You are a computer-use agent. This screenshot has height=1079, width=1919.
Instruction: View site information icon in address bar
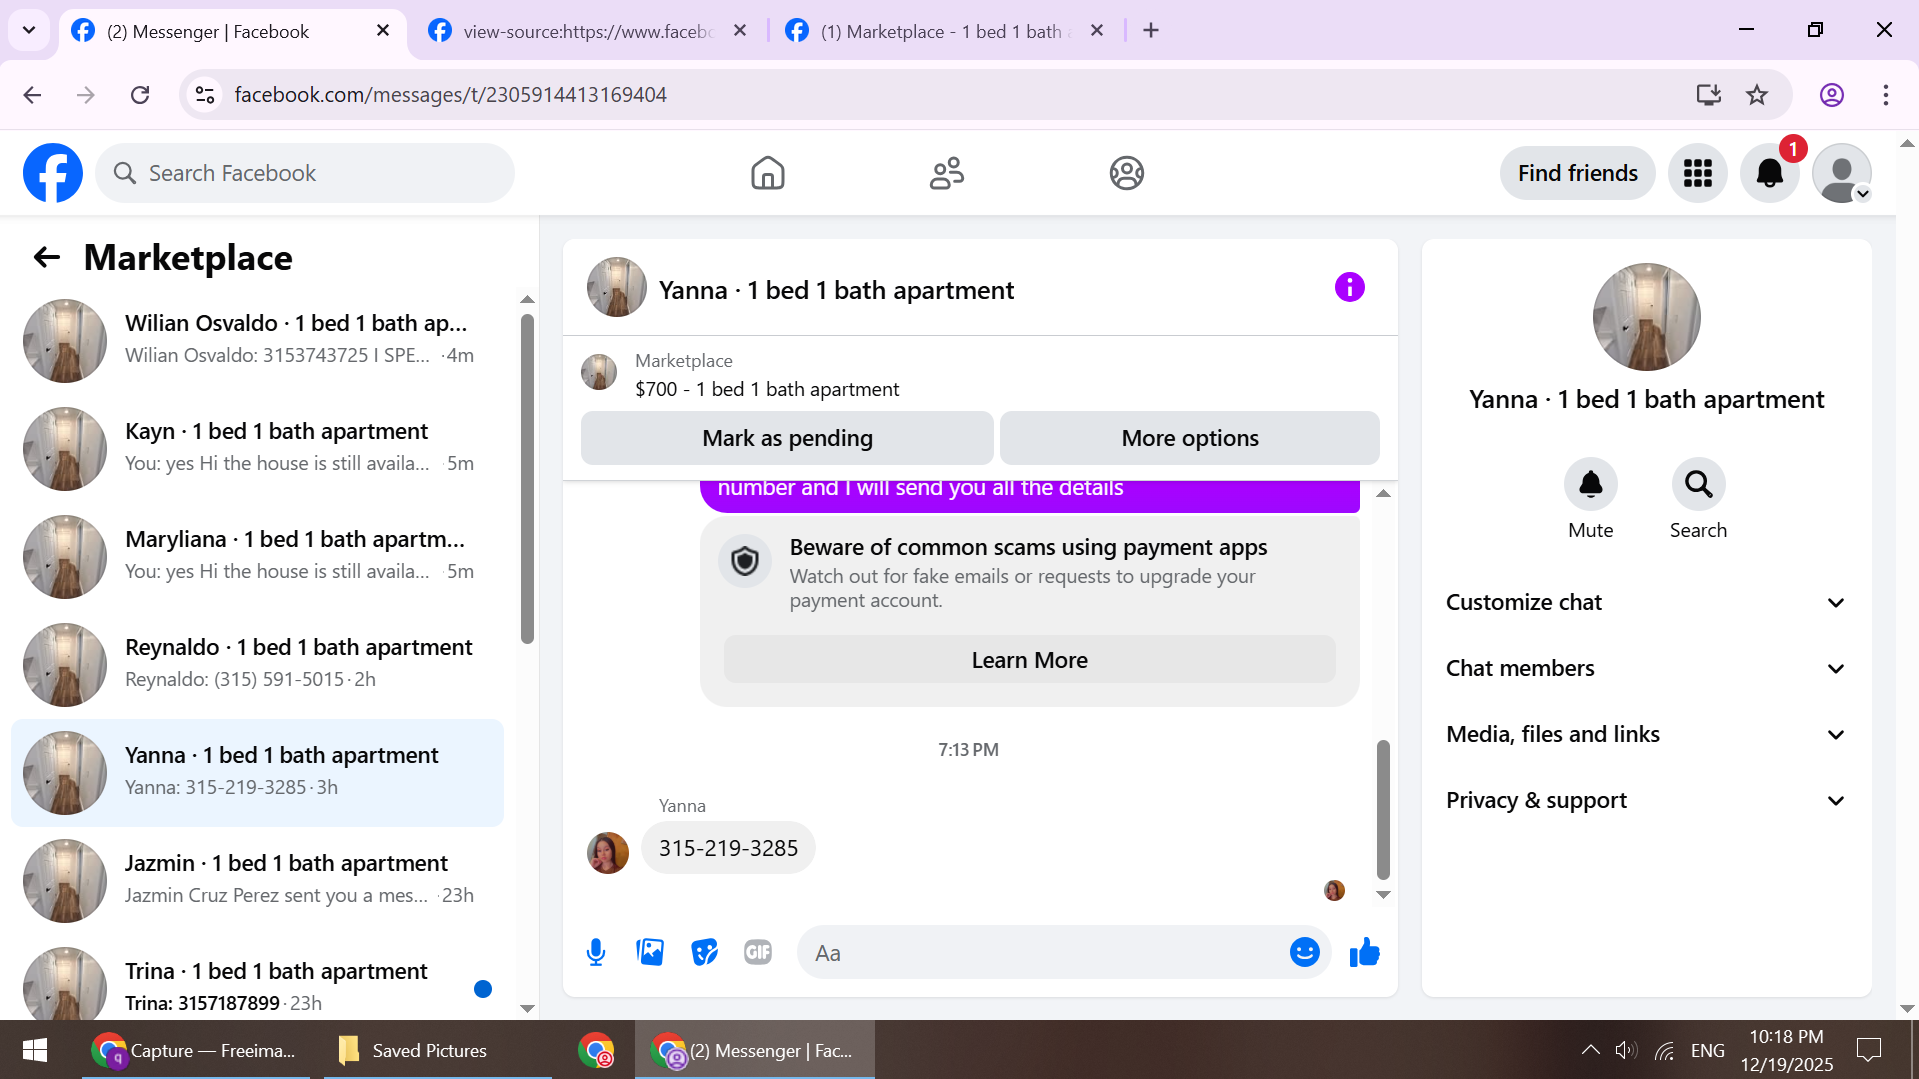pos(205,95)
